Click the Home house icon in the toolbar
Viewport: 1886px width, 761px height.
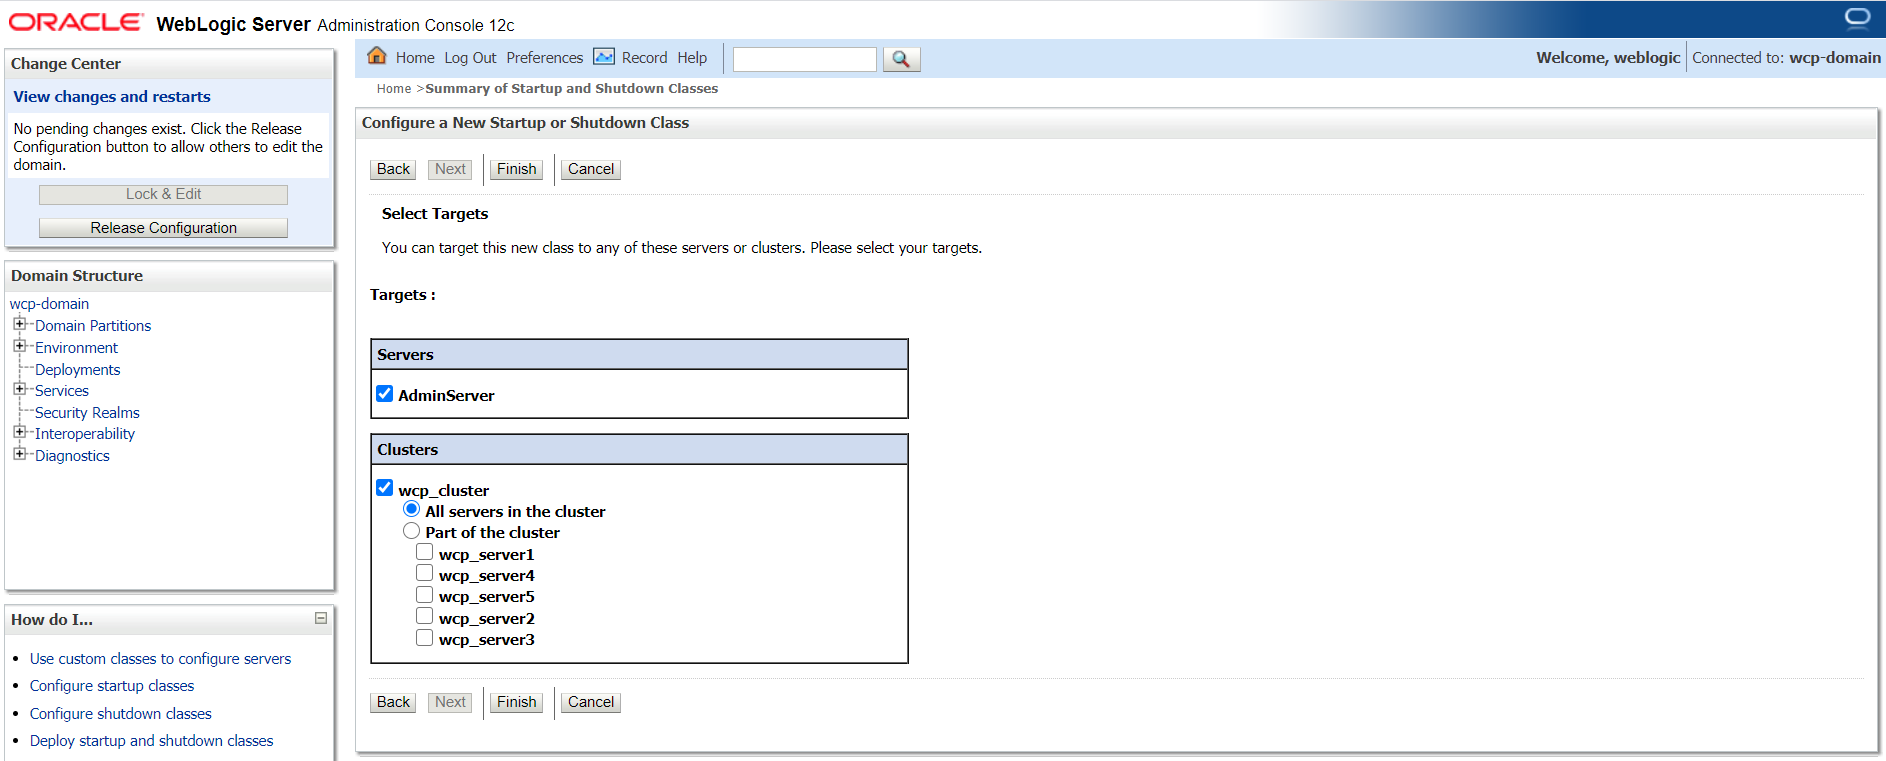(x=377, y=56)
